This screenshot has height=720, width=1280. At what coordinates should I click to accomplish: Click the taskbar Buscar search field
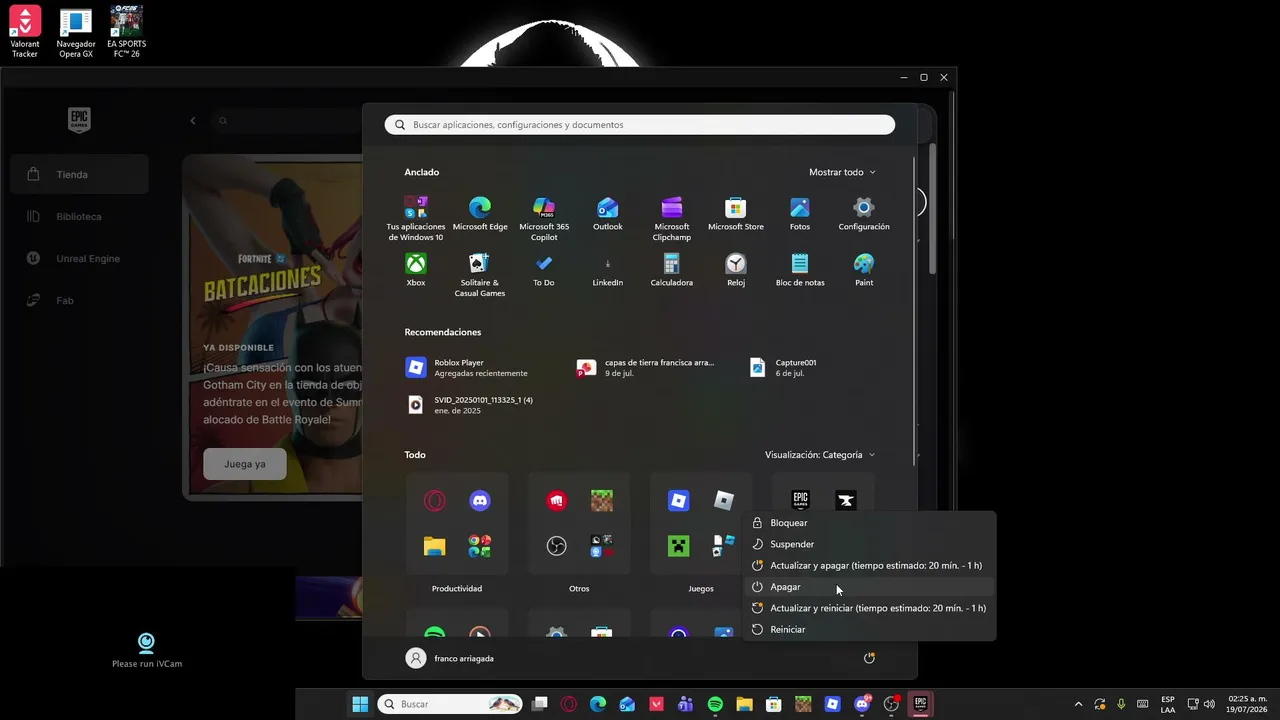[x=451, y=704]
